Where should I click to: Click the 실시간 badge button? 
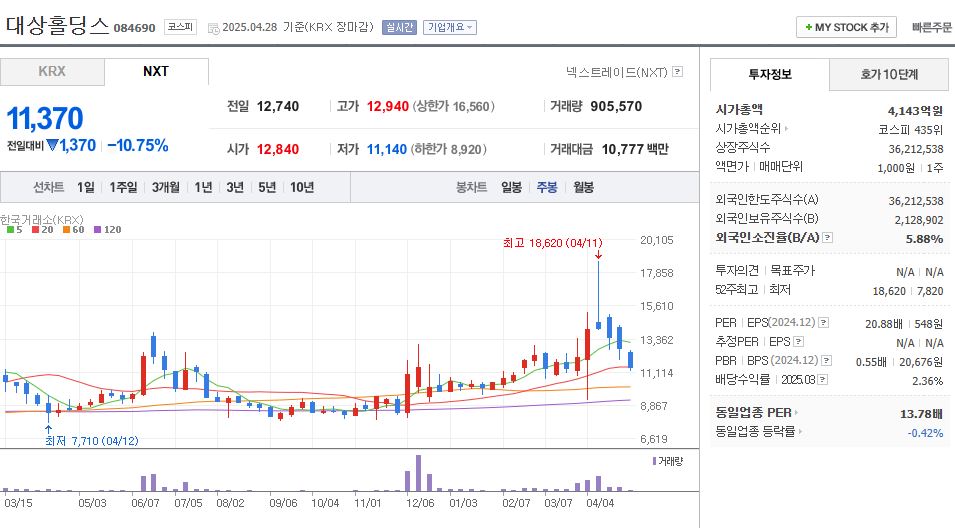pyautogui.click(x=399, y=27)
